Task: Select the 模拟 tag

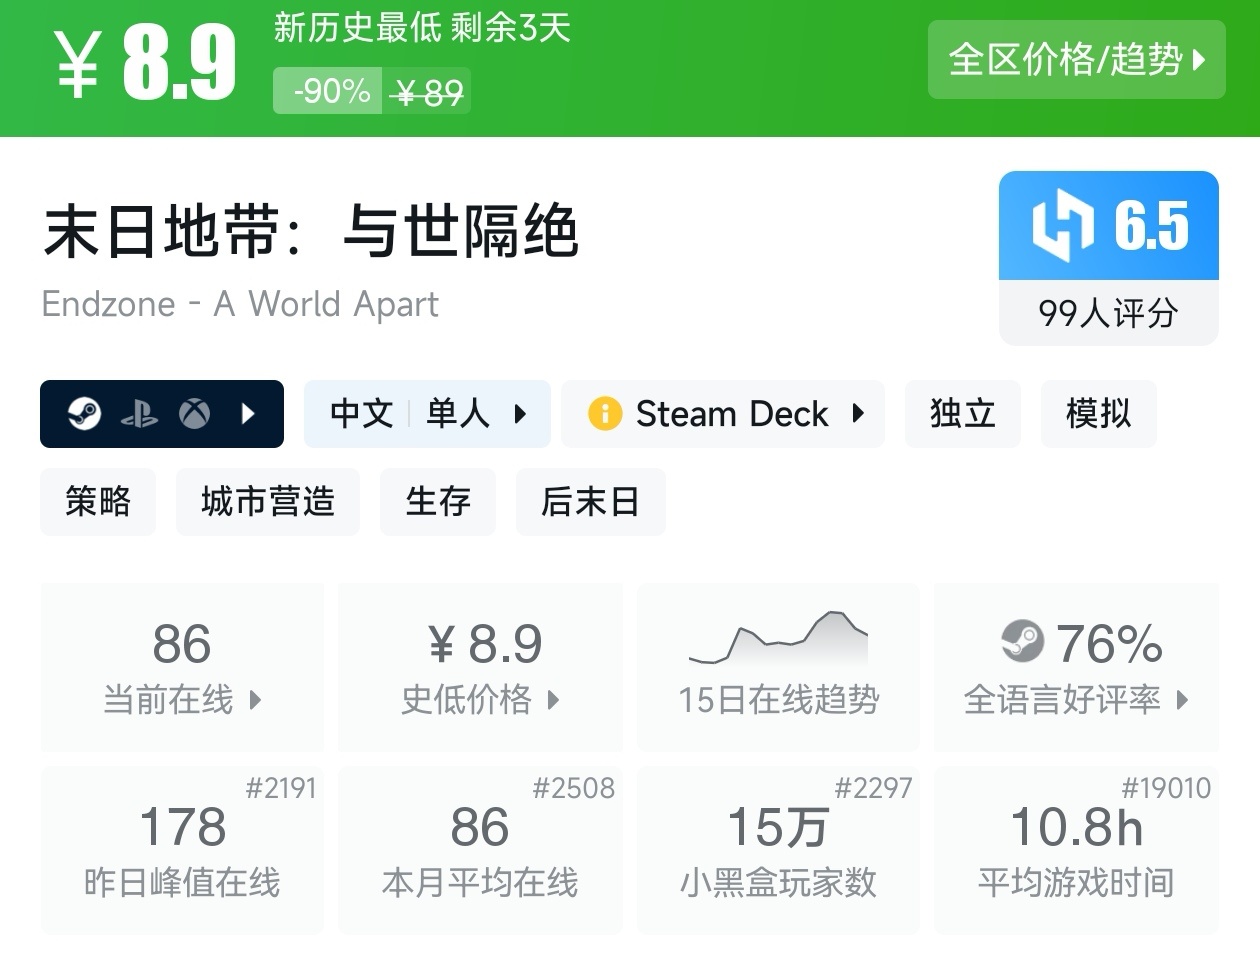Action: (x=1098, y=413)
